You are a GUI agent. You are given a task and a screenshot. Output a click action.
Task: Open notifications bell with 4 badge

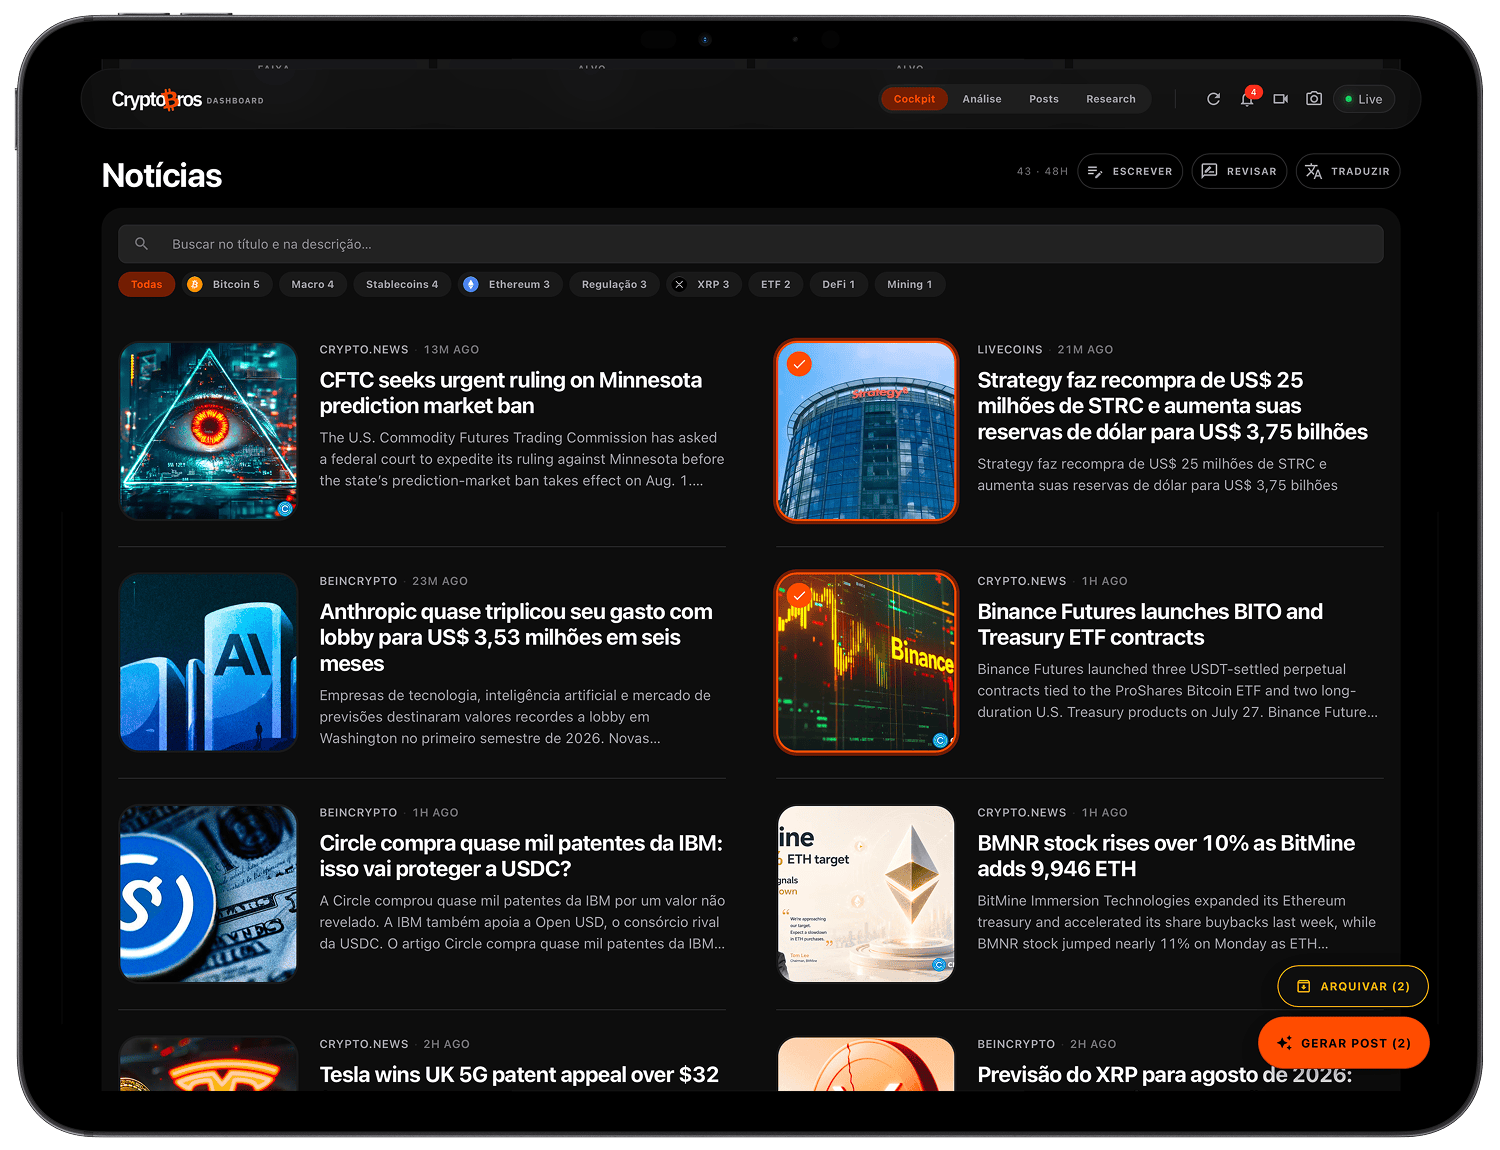tap(1247, 99)
